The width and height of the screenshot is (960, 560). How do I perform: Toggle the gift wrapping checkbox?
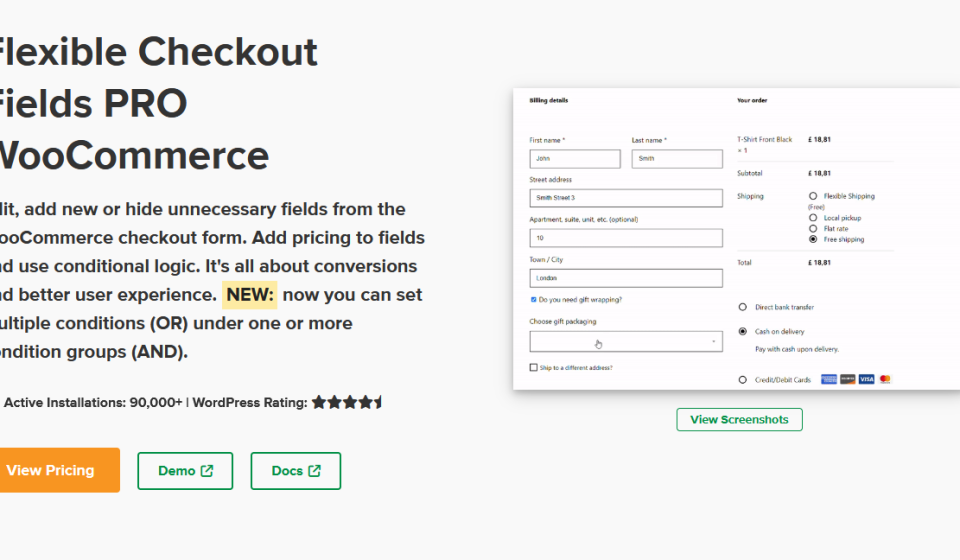pyautogui.click(x=533, y=299)
